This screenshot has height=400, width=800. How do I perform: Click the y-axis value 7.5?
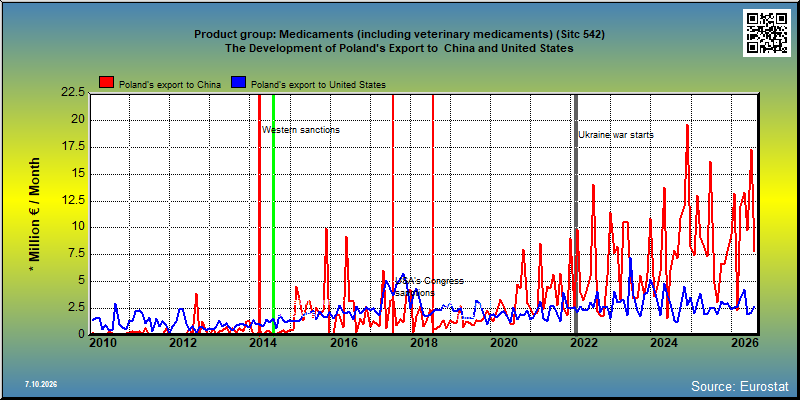click(77, 254)
